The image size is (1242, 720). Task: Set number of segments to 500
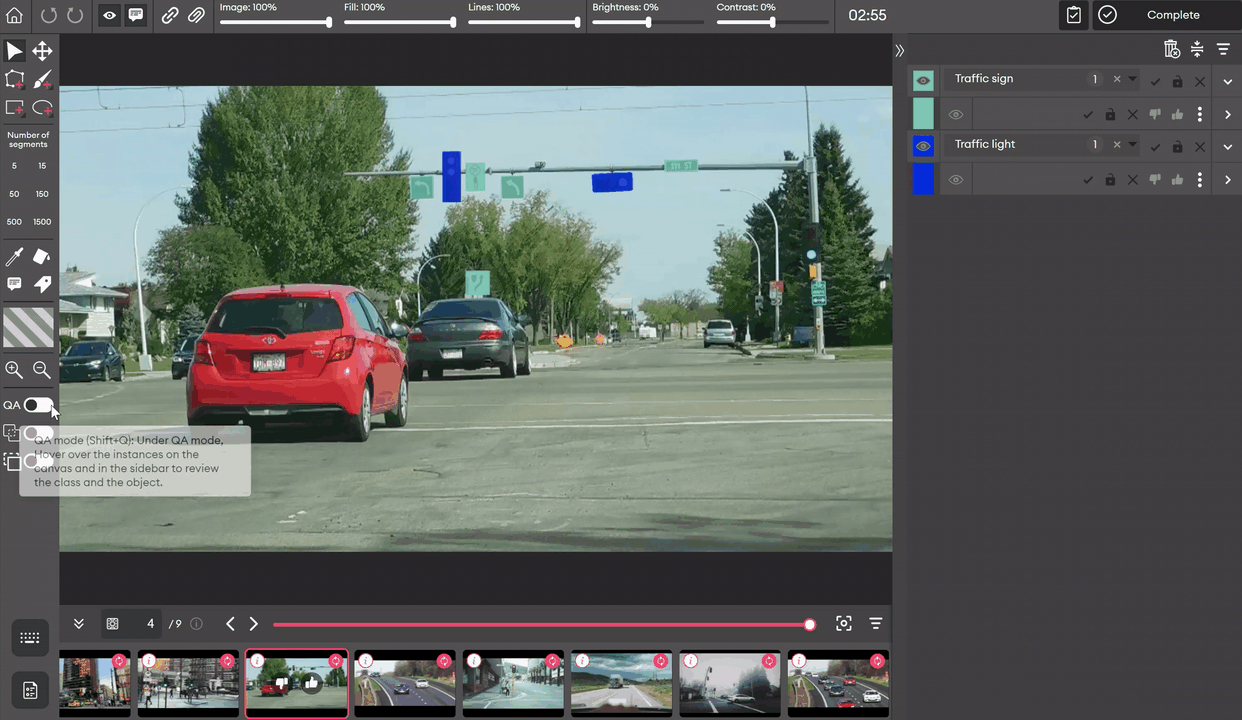click(x=14, y=222)
